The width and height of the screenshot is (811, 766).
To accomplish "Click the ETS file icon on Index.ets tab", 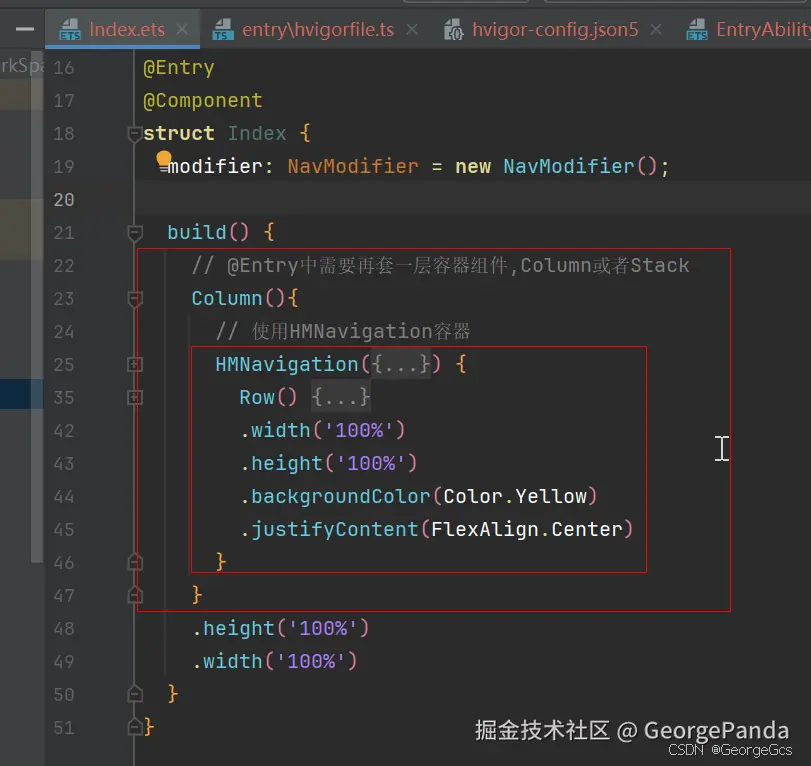I will [x=70, y=29].
